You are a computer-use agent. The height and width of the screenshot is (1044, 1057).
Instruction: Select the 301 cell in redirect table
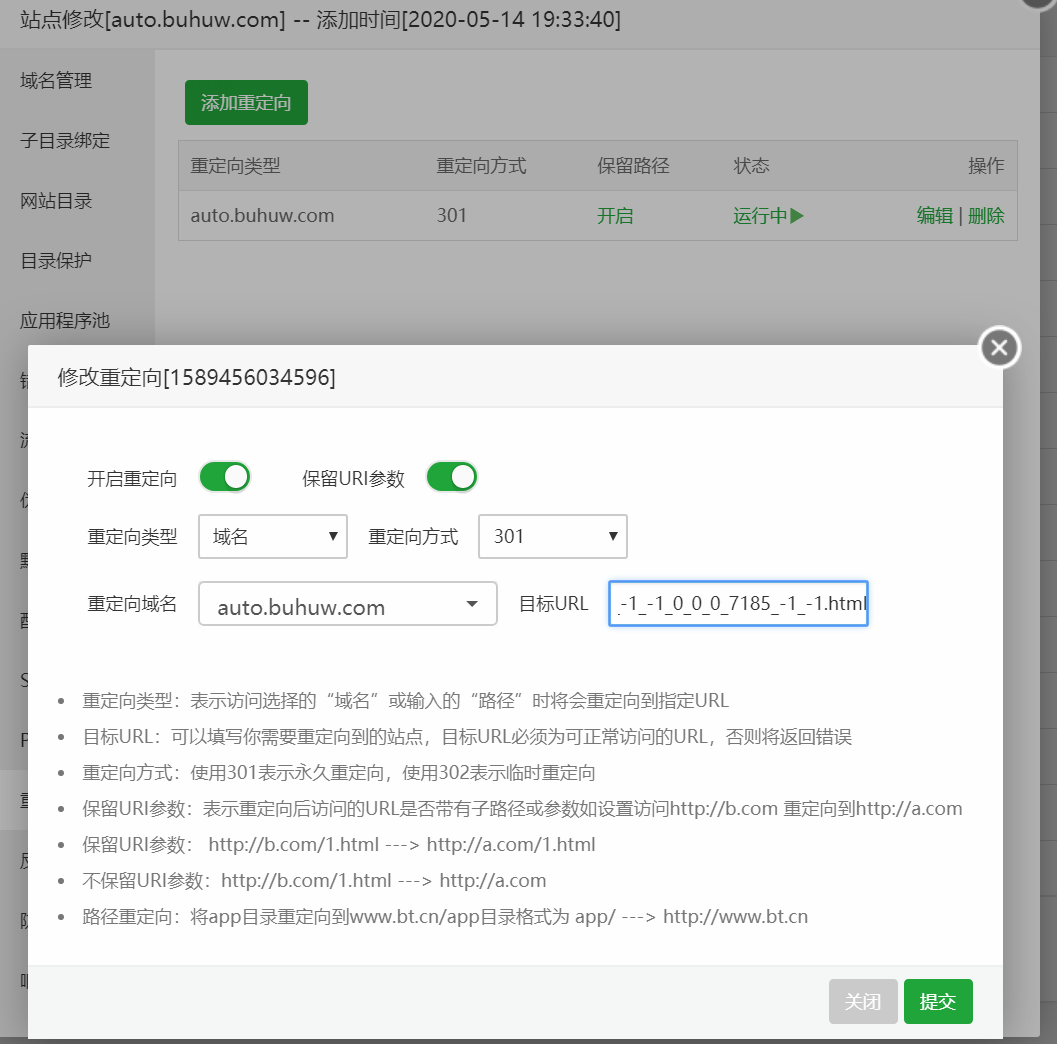click(x=452, y=216)
